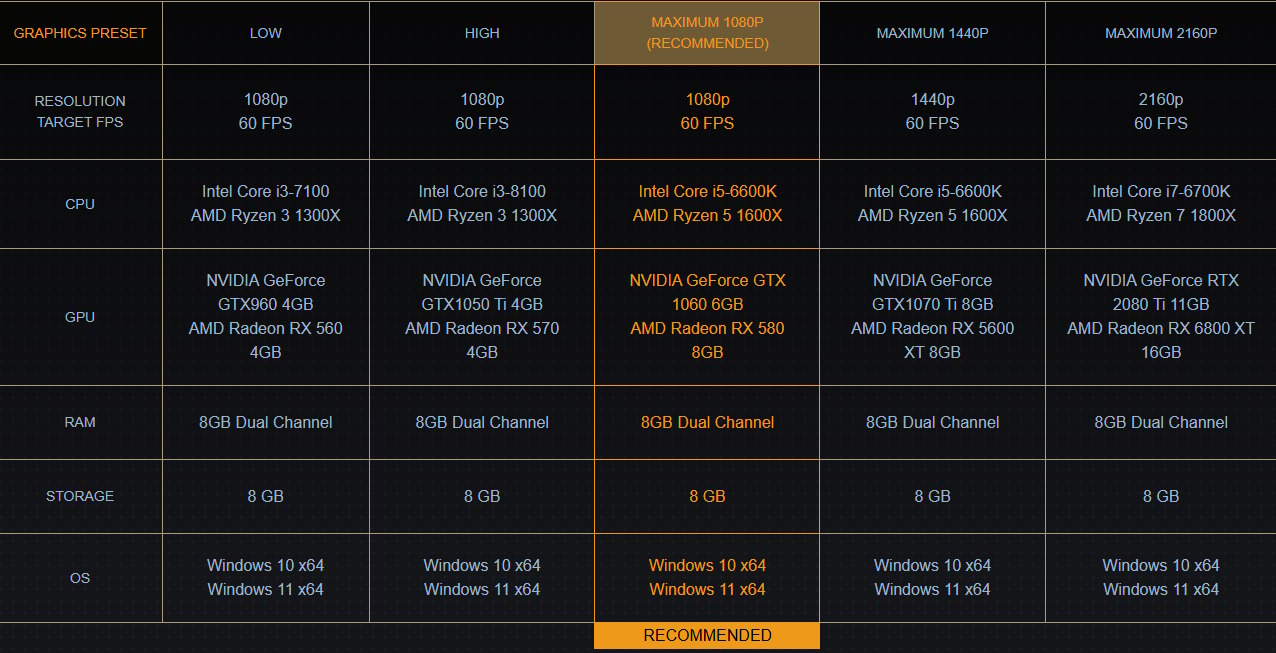Image resolution: width=1276 pixels, height=653 pixels.
Task: Click the LOW column Windows 10 x64 cell
Action: (266, 578)
